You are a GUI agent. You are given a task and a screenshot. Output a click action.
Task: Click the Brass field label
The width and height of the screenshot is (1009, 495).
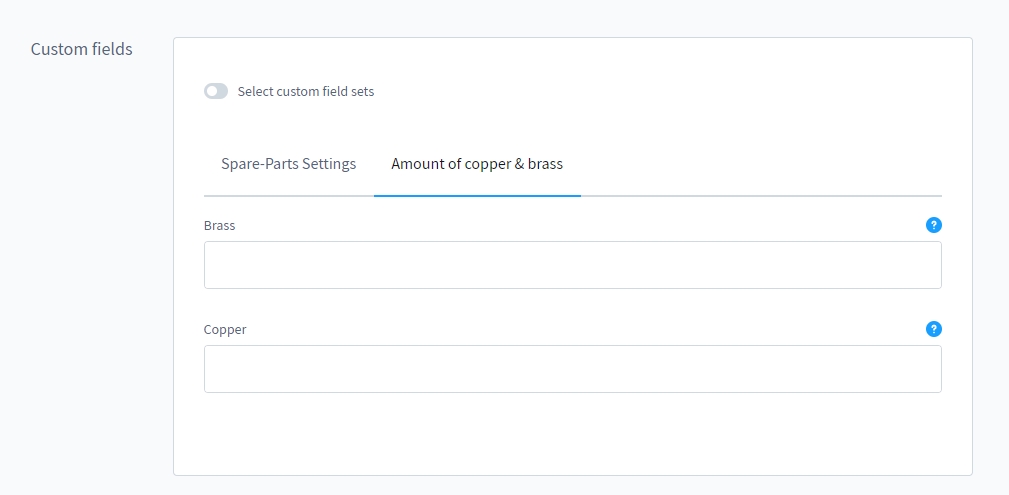(220, 226)
